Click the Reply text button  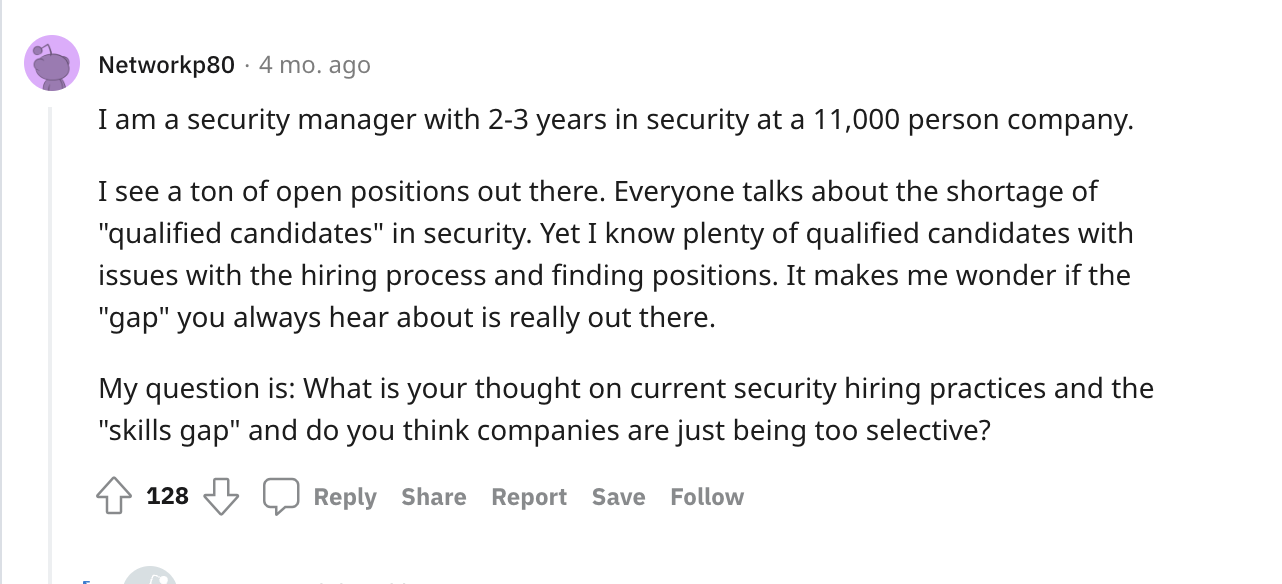(x=345, y=497)
